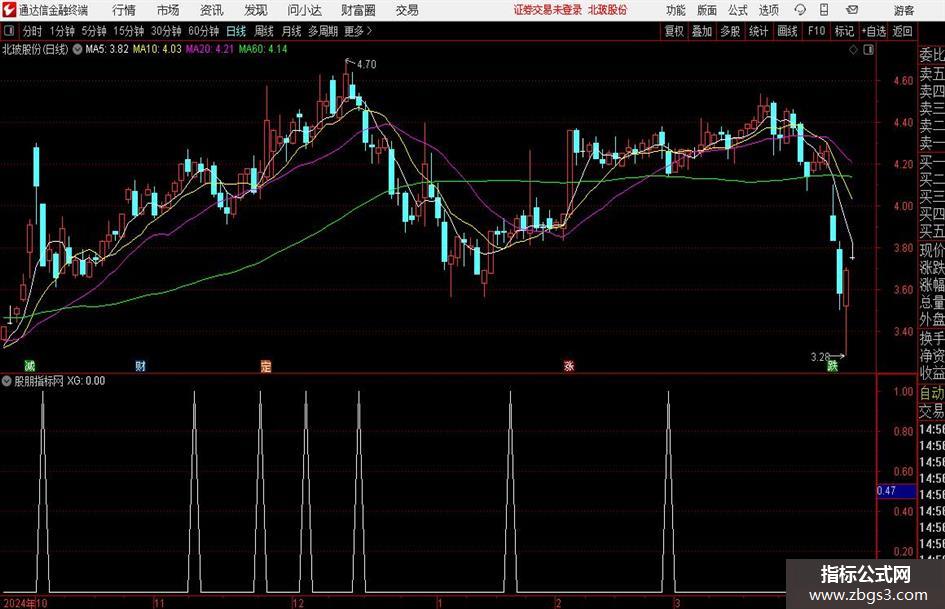
Task: Click the XG: 0.00 indicator value
Action: click(x=86, y=381)
